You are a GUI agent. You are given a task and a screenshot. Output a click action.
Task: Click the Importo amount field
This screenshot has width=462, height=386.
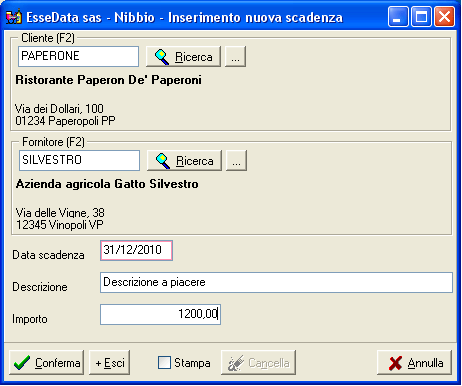(x=160, y=314)
